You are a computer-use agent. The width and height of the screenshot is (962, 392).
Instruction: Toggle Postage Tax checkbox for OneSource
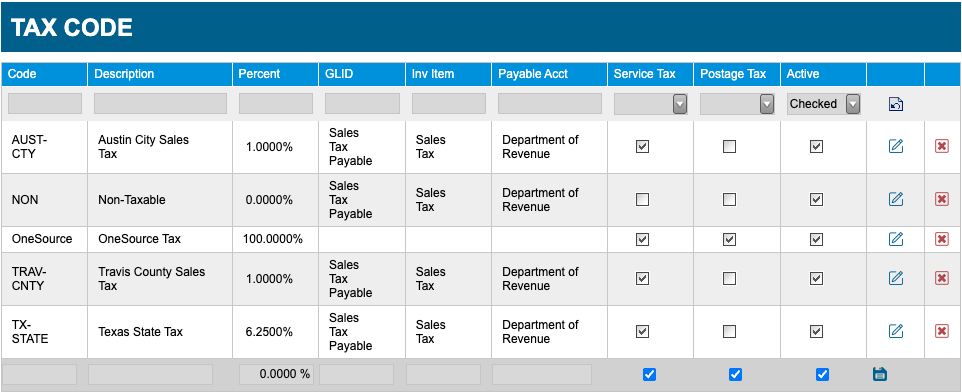click(729, 239)
